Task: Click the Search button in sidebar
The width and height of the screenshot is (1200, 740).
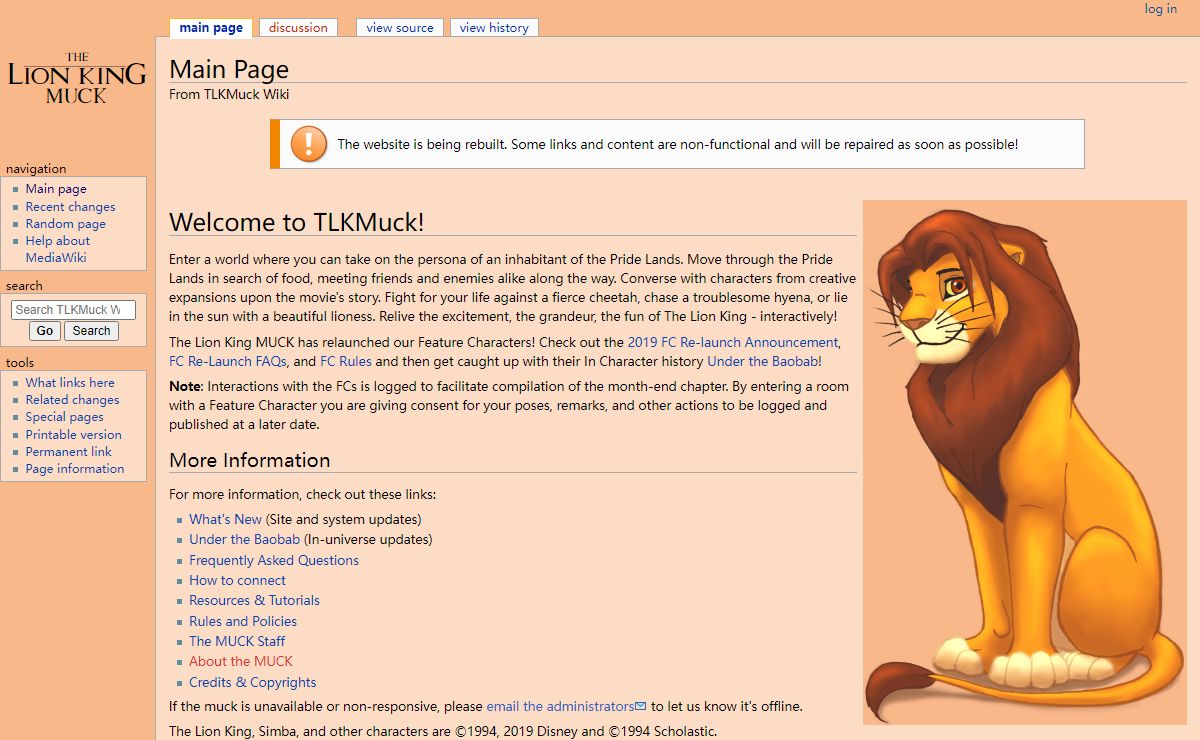Action: pyautogui.click(x=91, y=331)
